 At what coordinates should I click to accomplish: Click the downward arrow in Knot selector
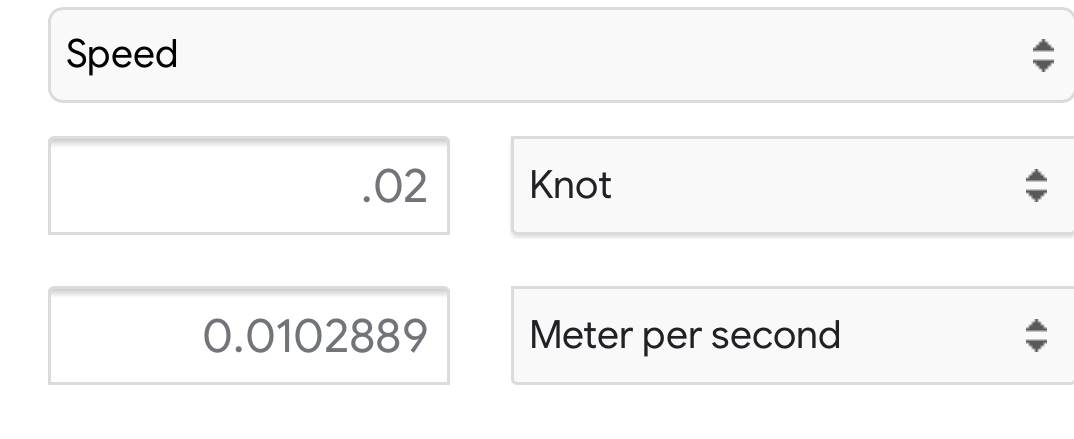click(x=1037, y=195)
